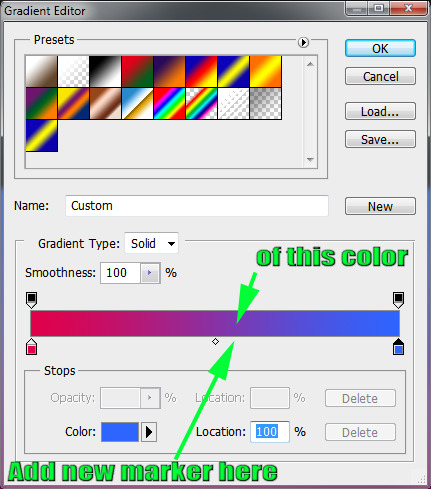Screen dimensions: 431x489
Task: Open the Color picker arrow beside swatch
Action: [149, 432]
